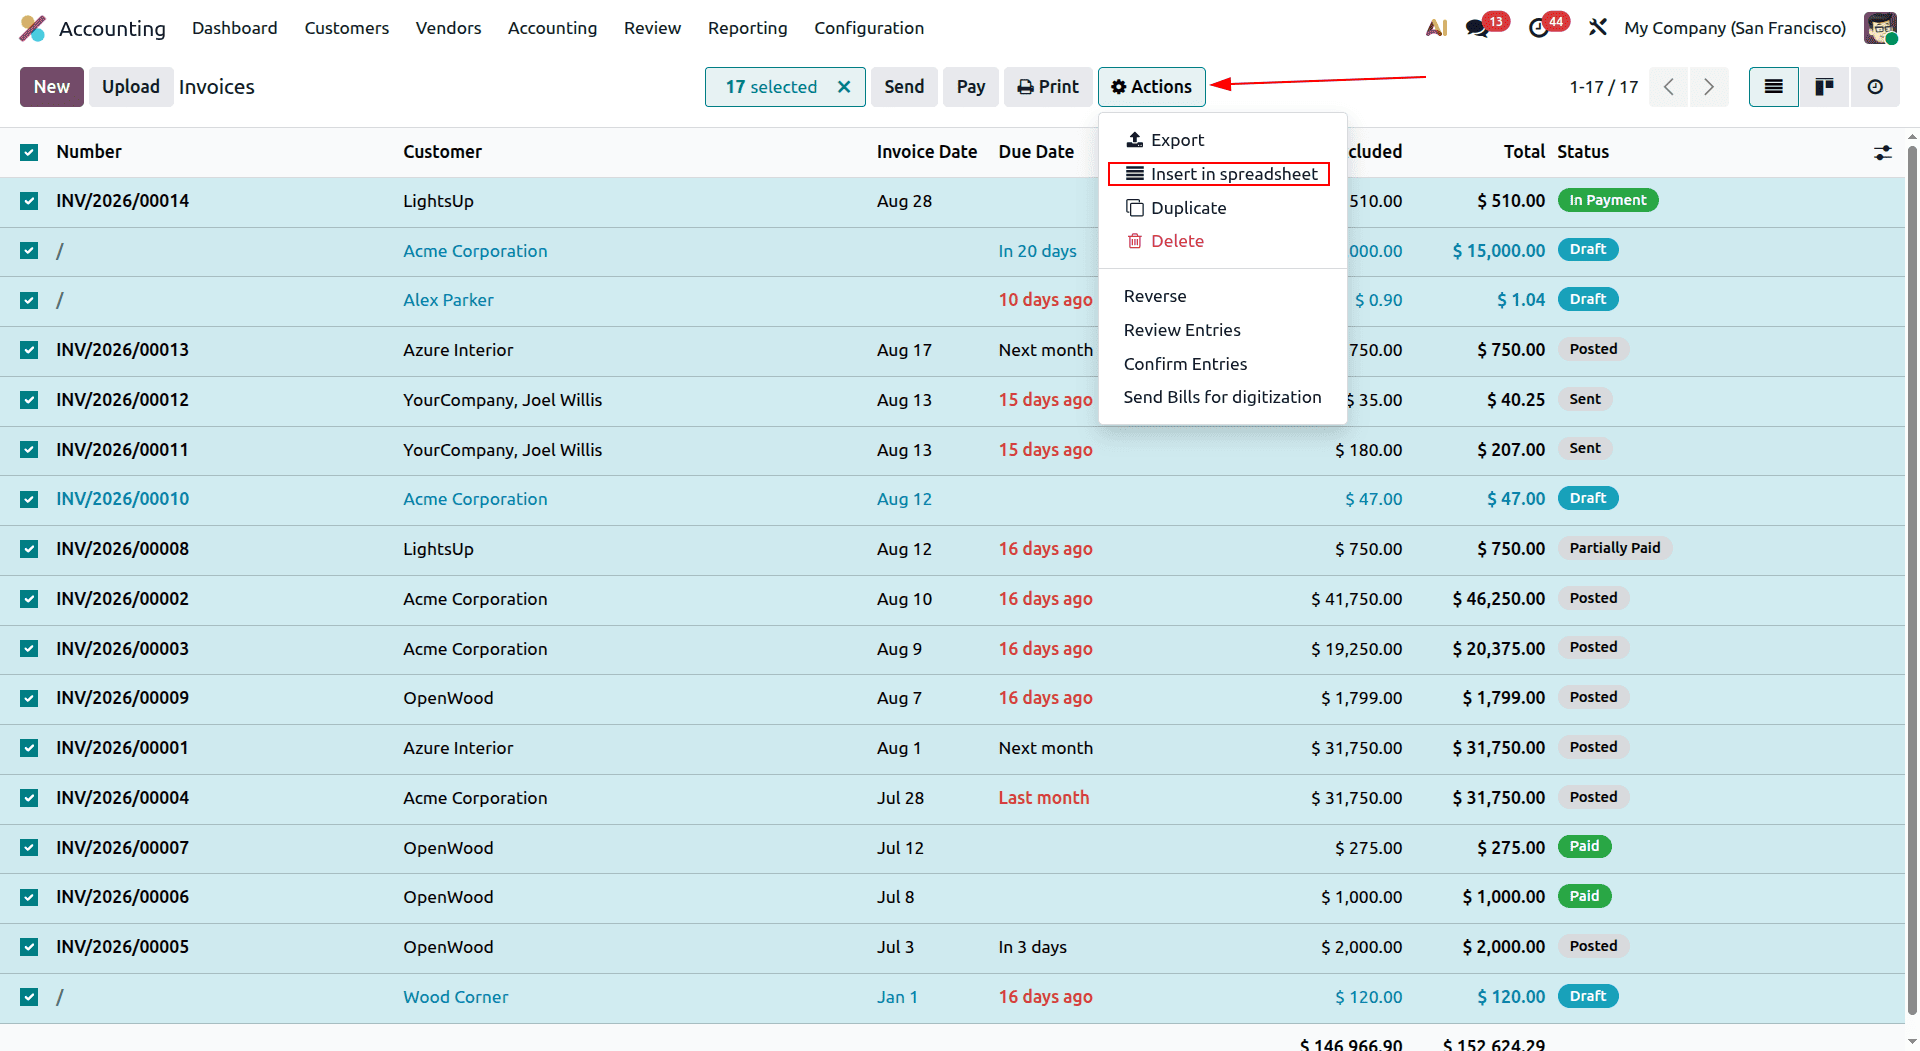Image resolution: width=1920 pixels, height=1051 pixels.
Task: Go to next page arrow
Action: point(1709,87)
